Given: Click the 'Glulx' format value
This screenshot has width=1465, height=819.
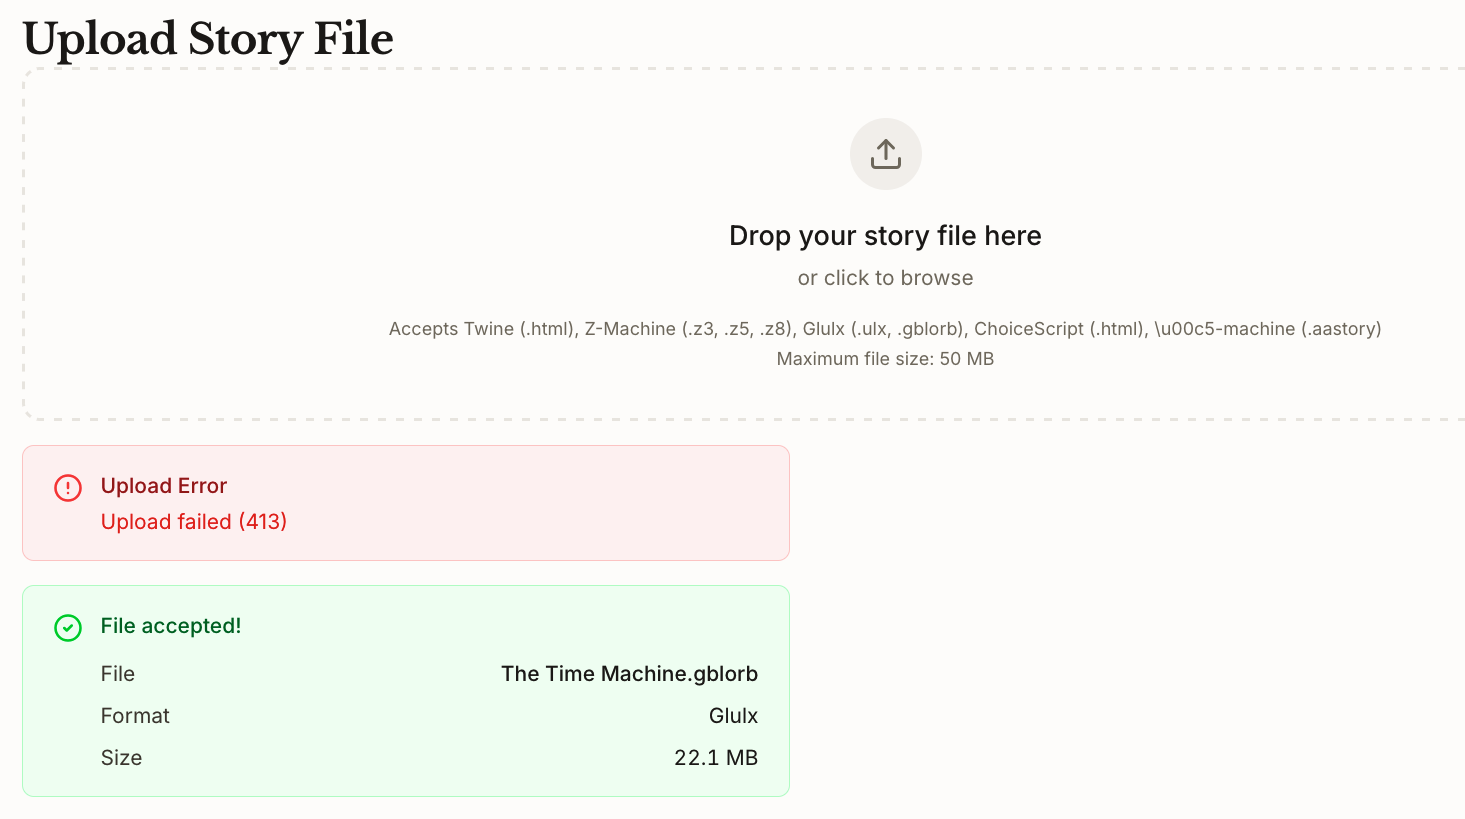Looking at the screenshot, I should point(733,716).
